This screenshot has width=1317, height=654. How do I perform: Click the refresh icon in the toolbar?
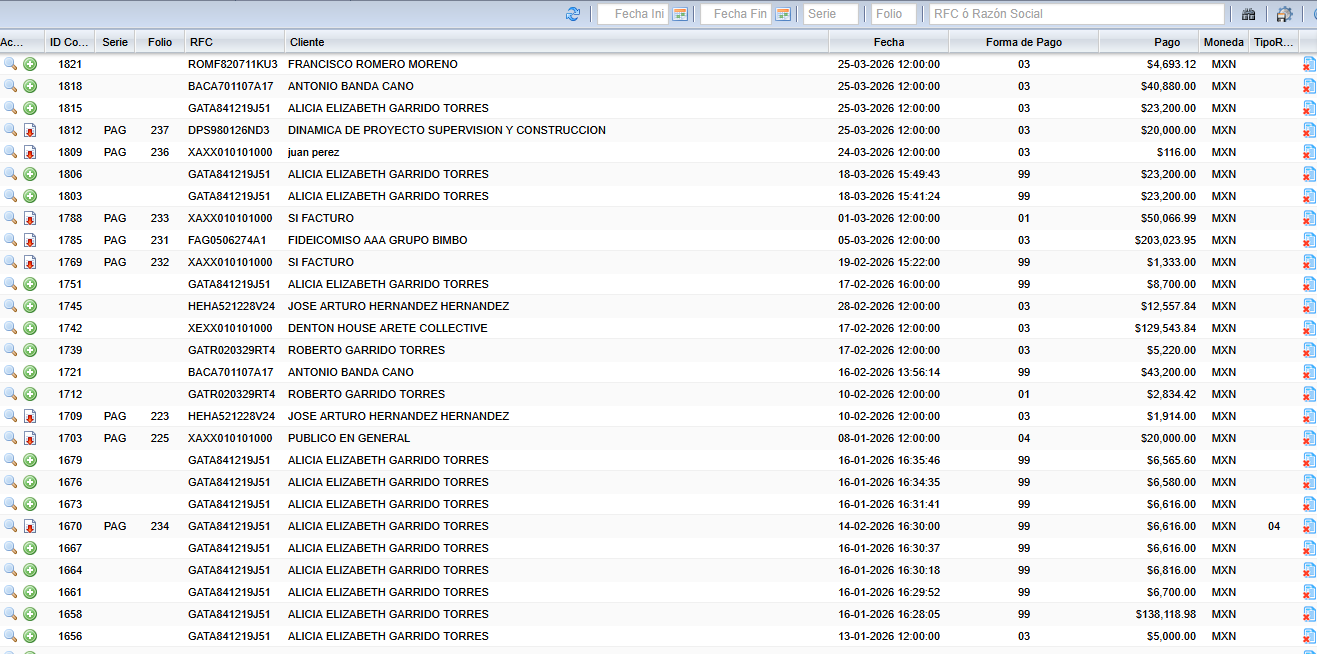pyautogui.click(x=573, y=14)
